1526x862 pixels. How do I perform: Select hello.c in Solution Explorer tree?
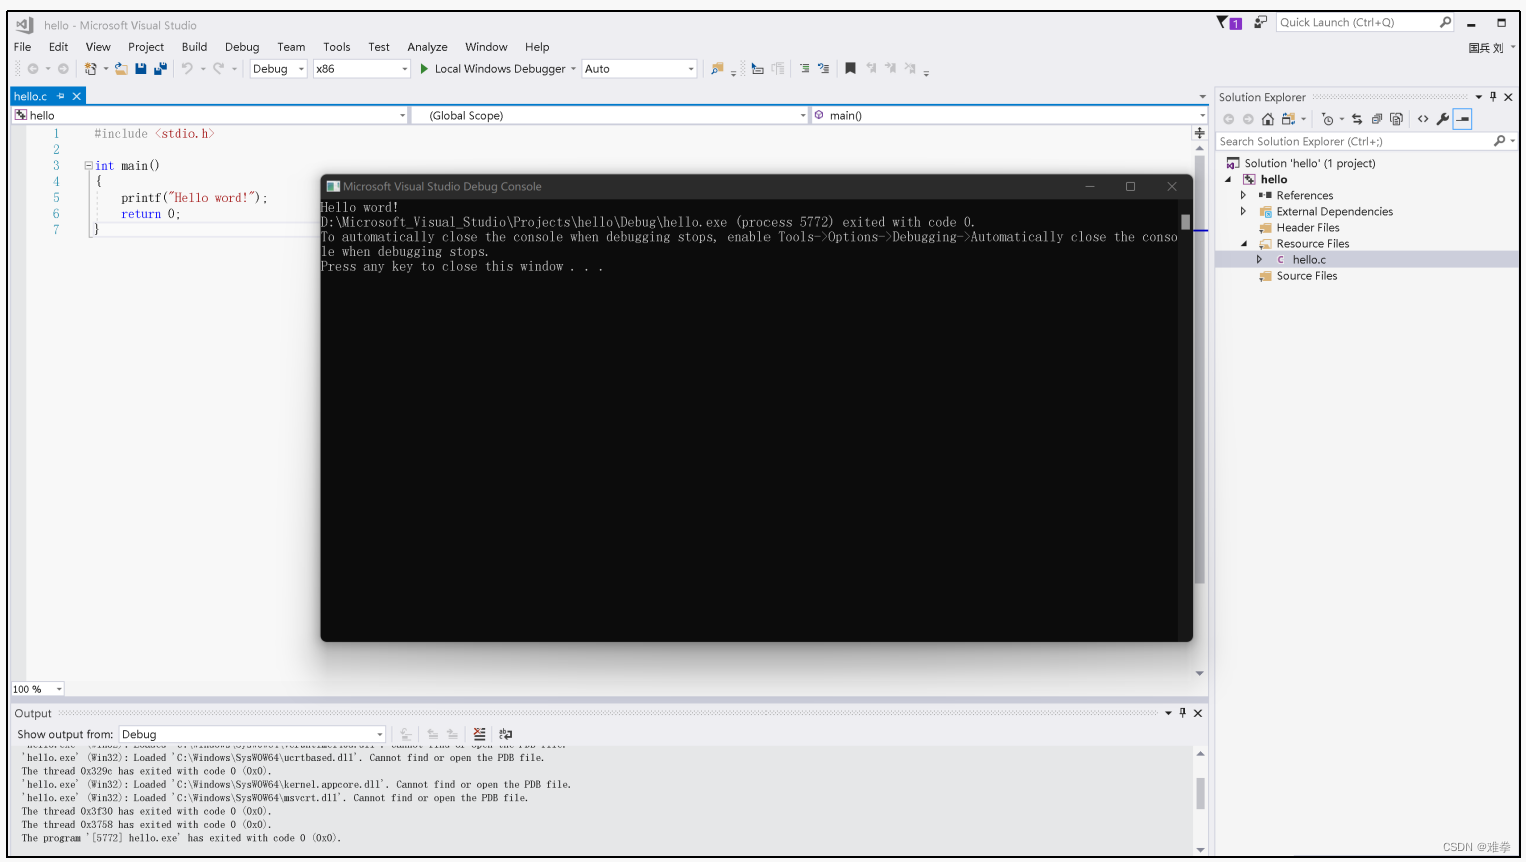[x=1308, y=260]
